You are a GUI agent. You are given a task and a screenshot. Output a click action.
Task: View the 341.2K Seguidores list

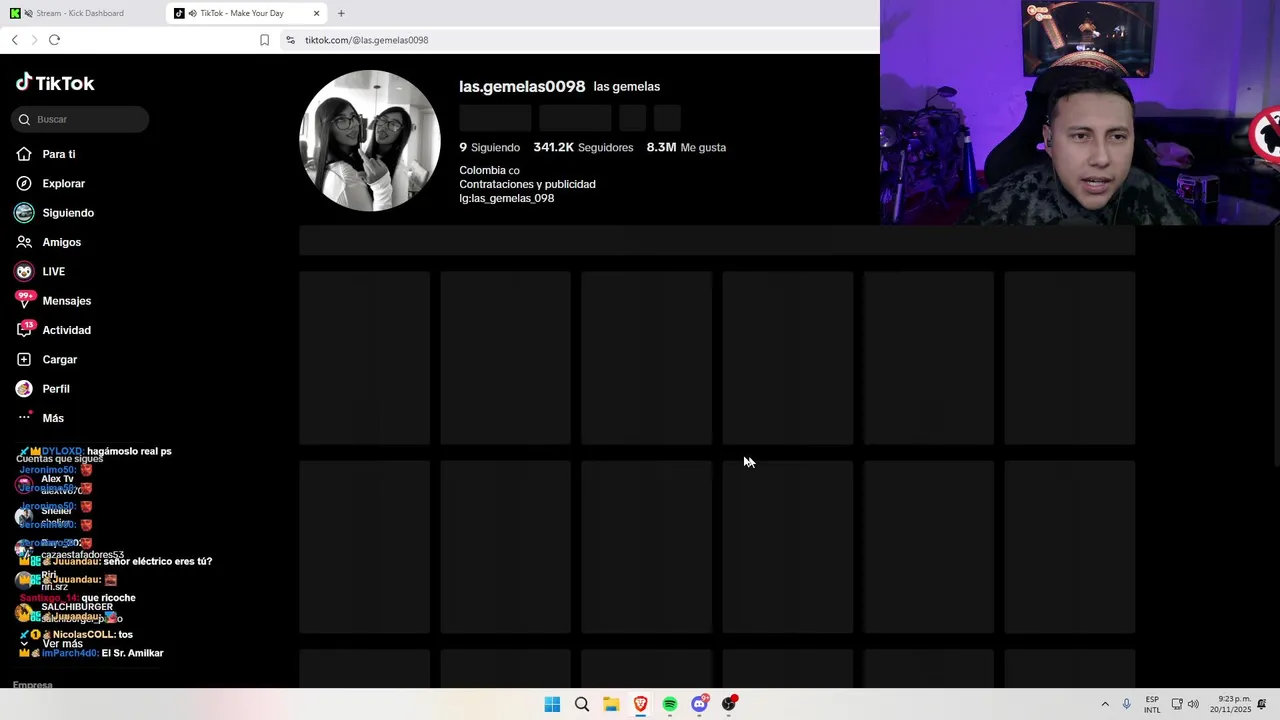point(583,147)
